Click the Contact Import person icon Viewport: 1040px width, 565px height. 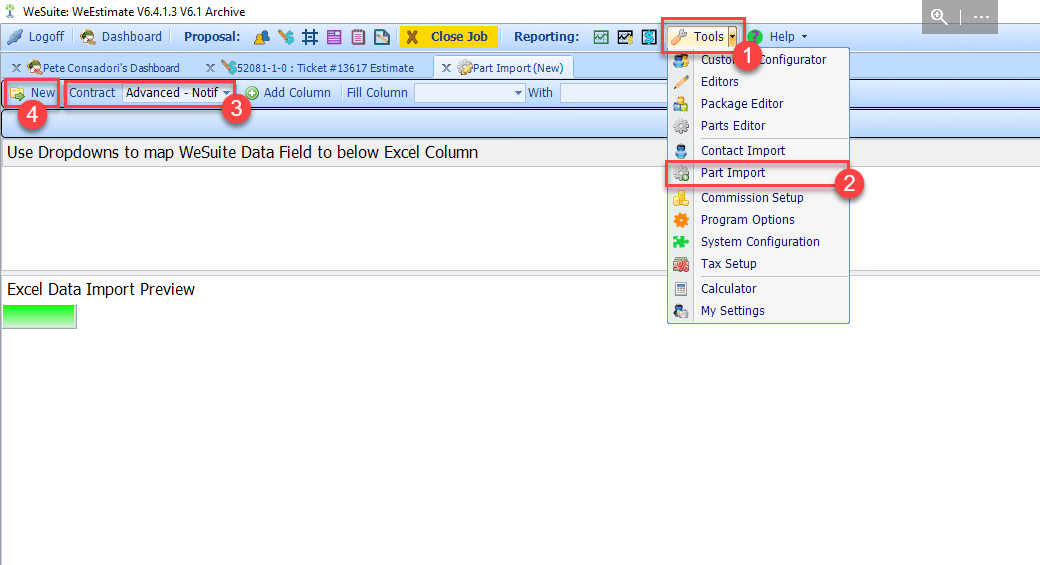(681, 151)
